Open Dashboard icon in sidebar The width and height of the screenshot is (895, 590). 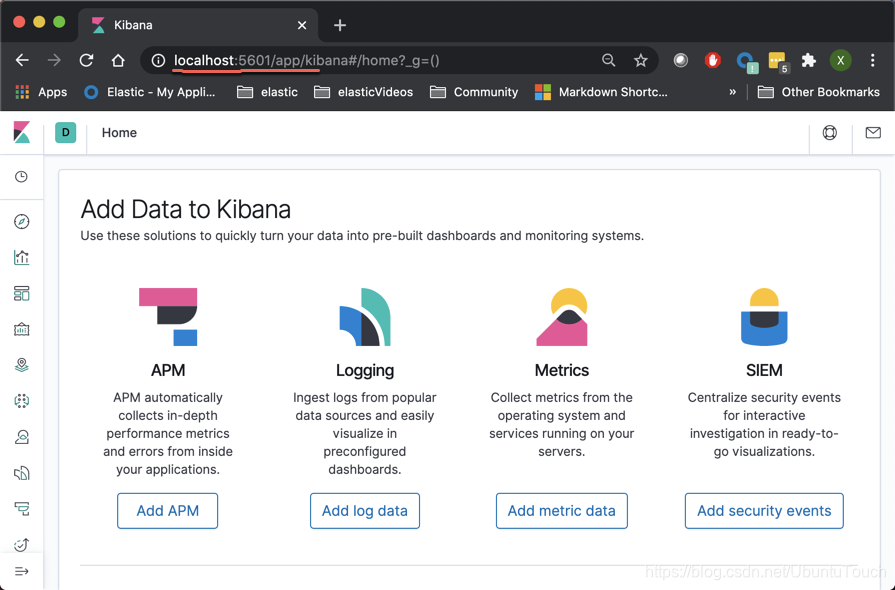[22, 293]
